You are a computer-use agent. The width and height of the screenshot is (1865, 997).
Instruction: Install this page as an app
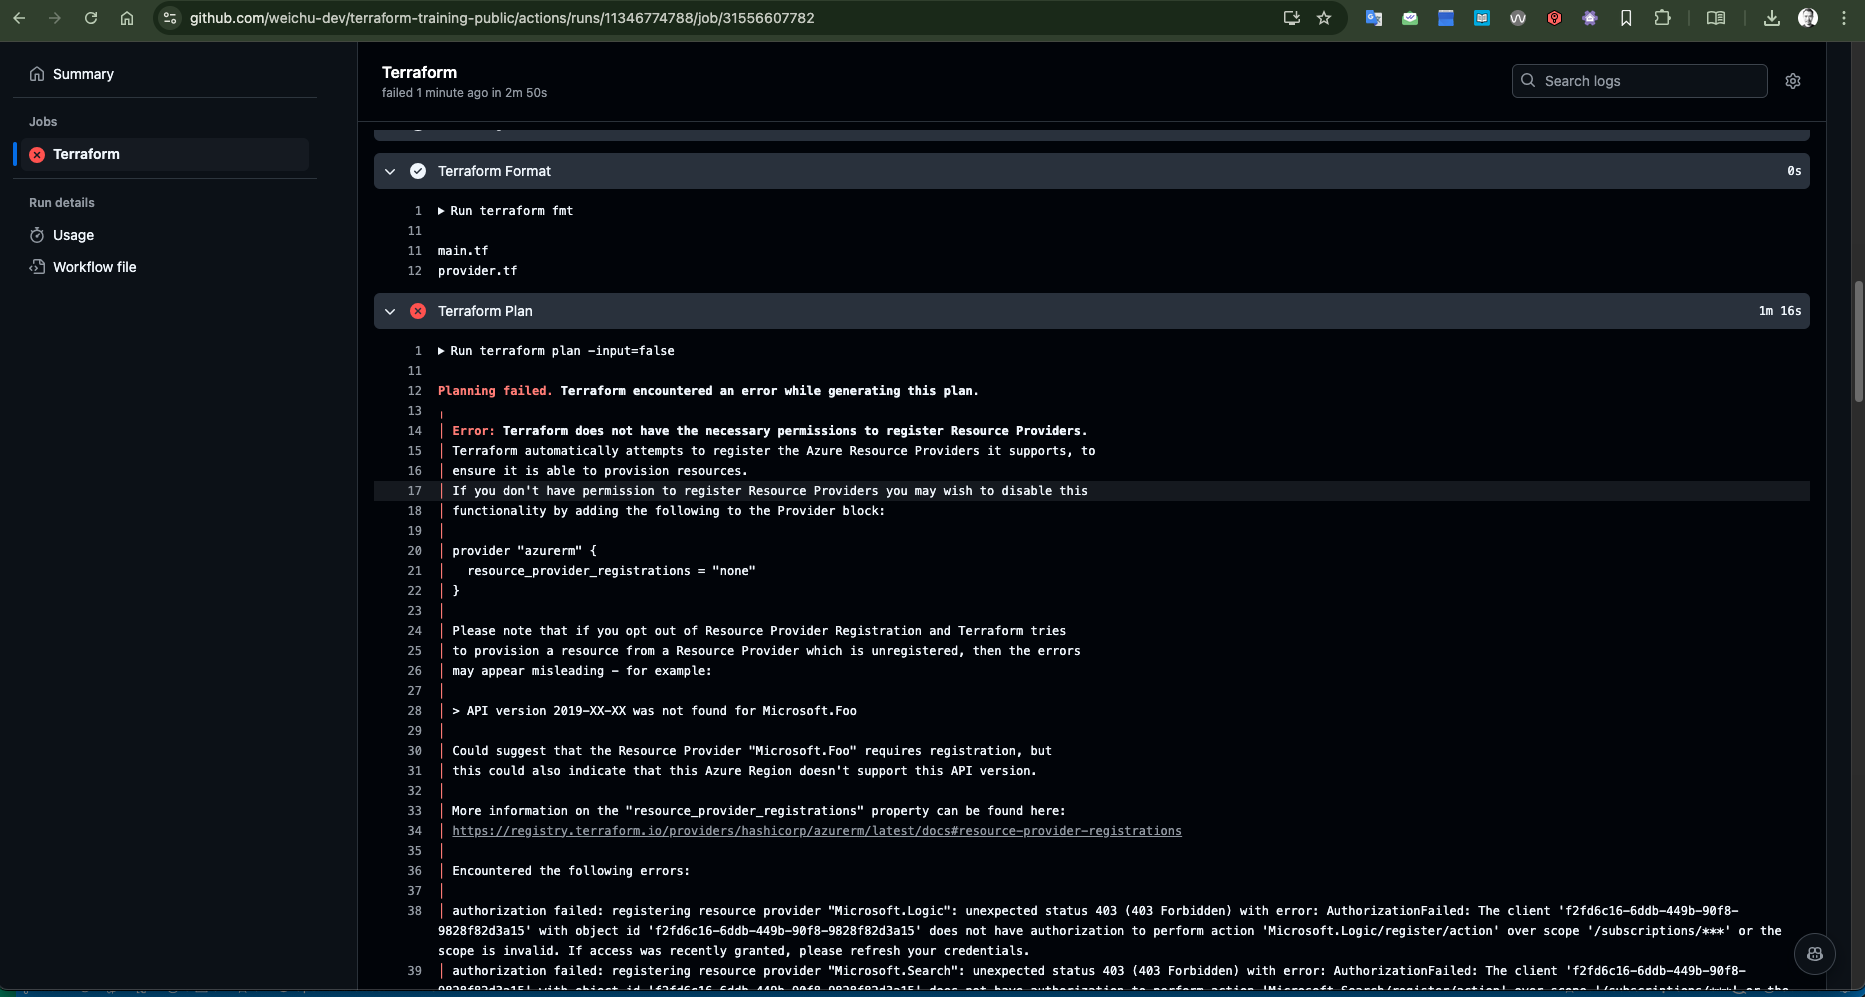coord(1292,18)
